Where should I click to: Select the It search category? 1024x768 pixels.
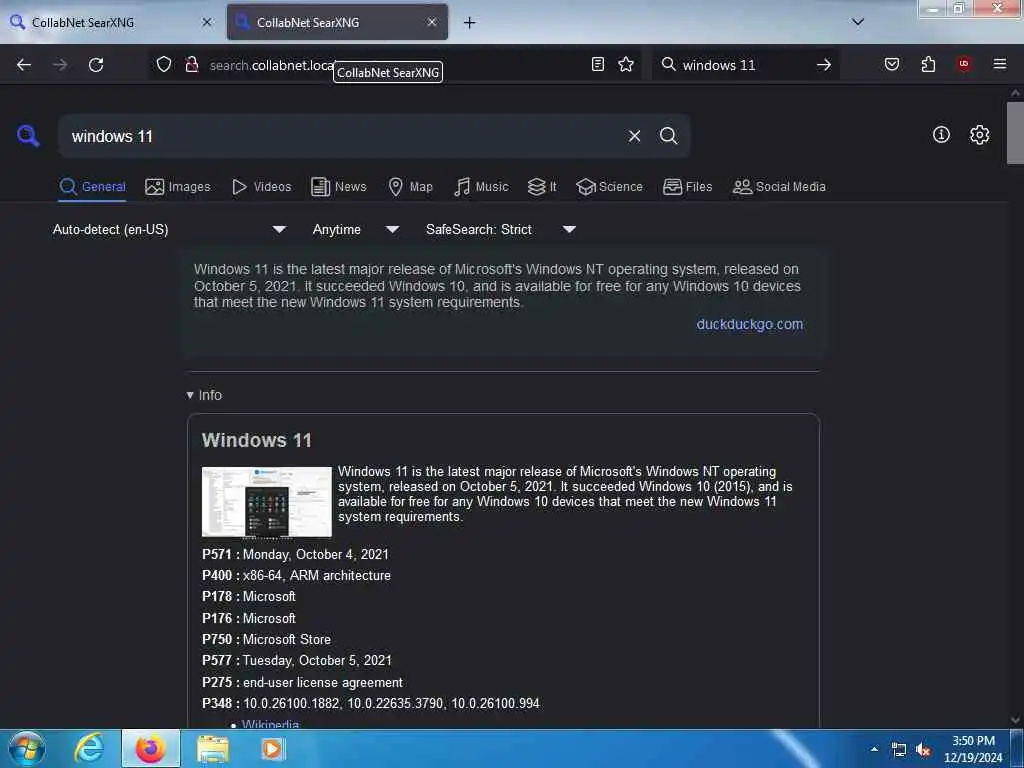pos(542,187)
